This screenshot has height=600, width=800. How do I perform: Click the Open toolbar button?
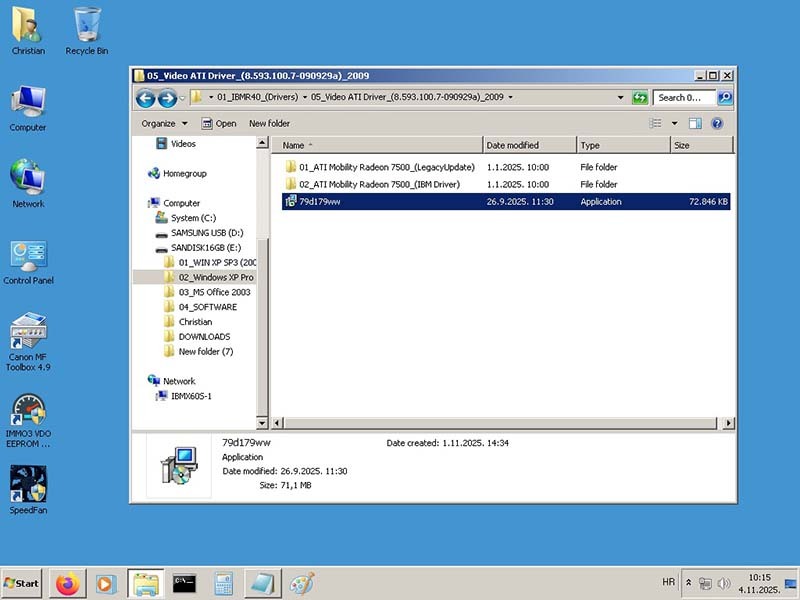coord(219,124)
